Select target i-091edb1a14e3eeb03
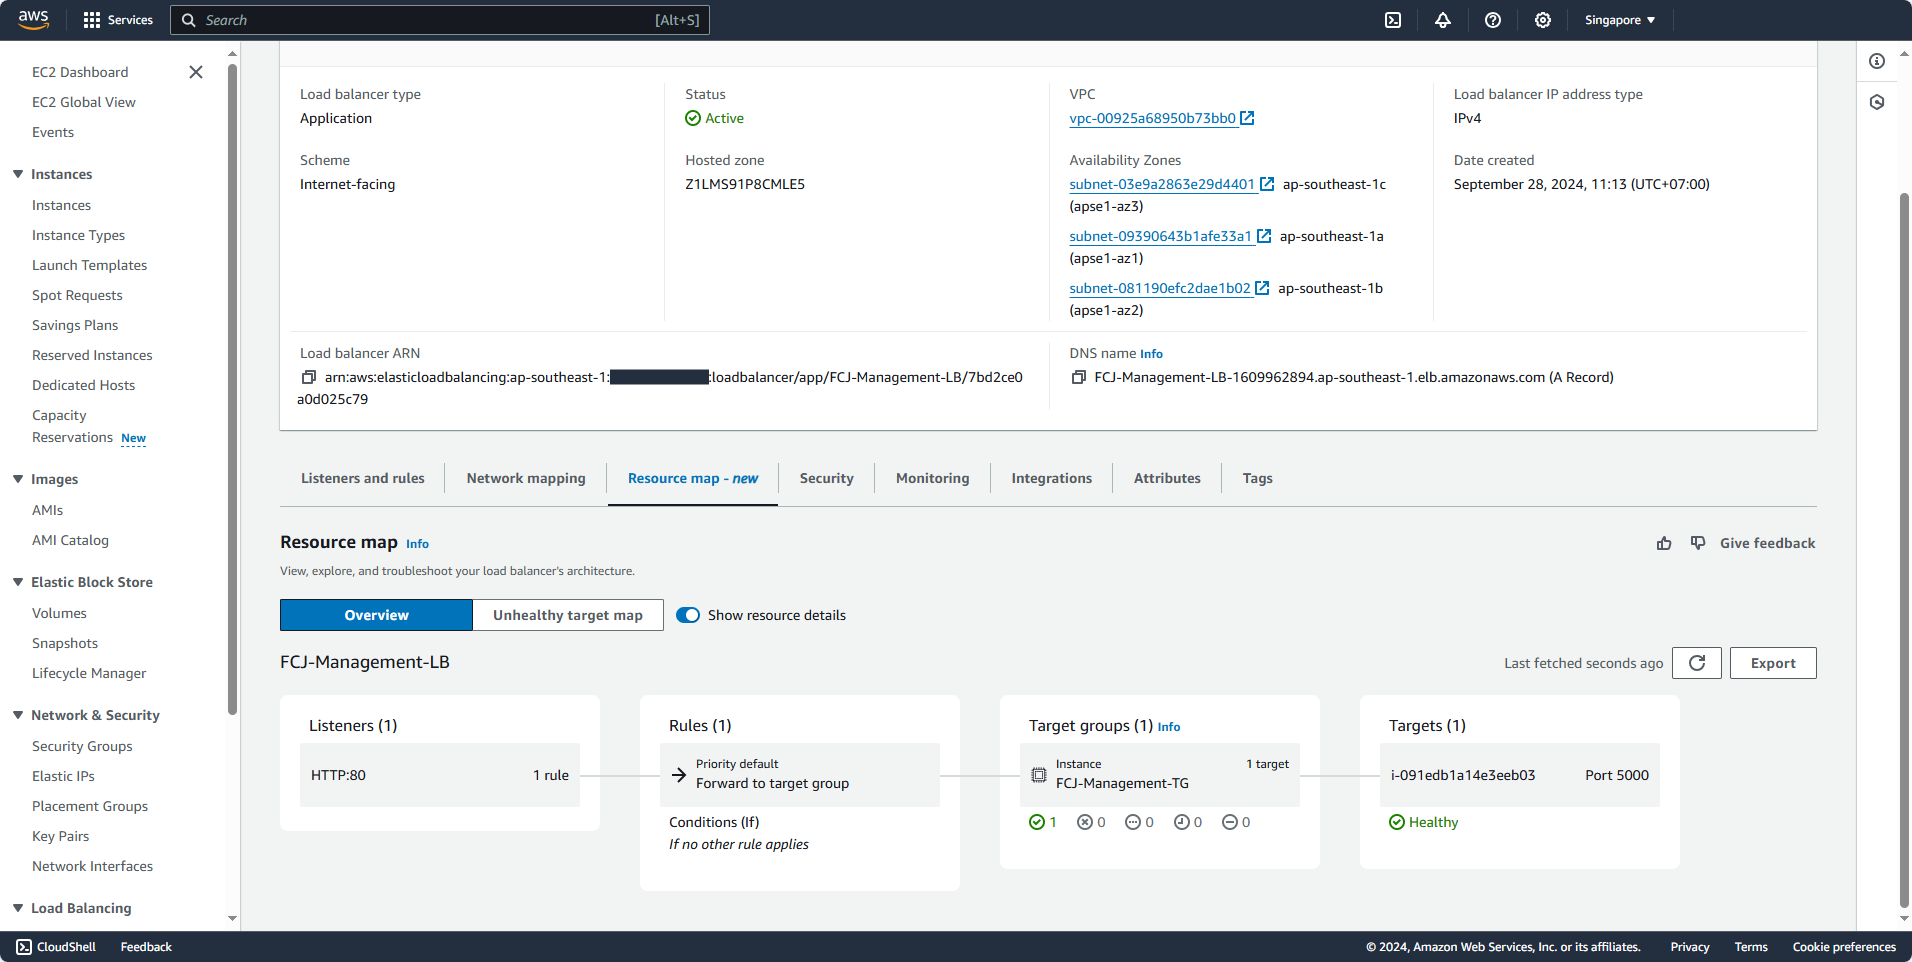This screenshot has width=1912, height=962. click(x=1520, y=775)
